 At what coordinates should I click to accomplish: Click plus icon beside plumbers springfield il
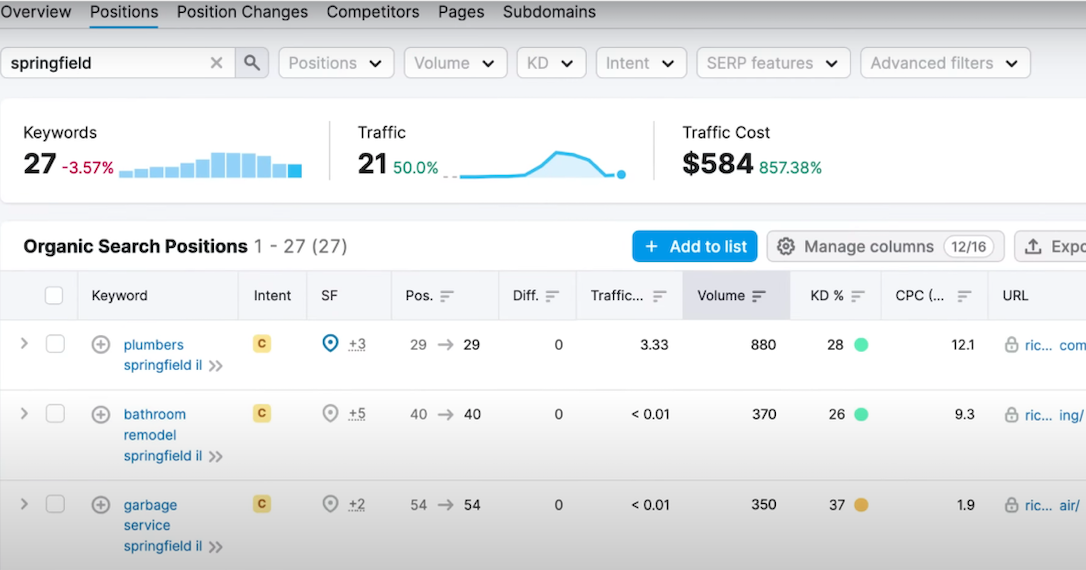pos(100,345)
